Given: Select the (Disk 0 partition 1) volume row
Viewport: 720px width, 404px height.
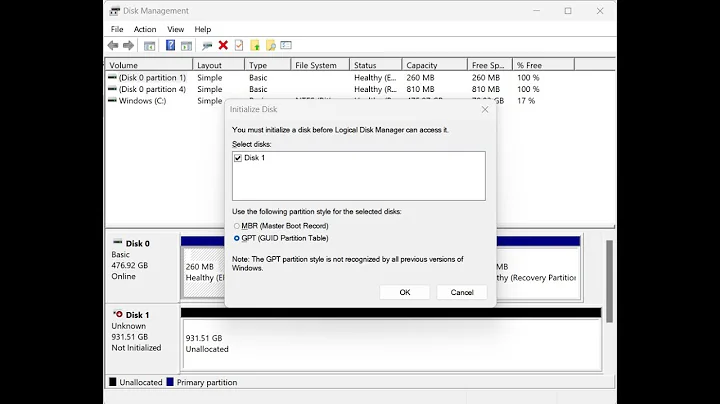Looking at the screenshot, I should pyautogui.click(x=360, y=78).
